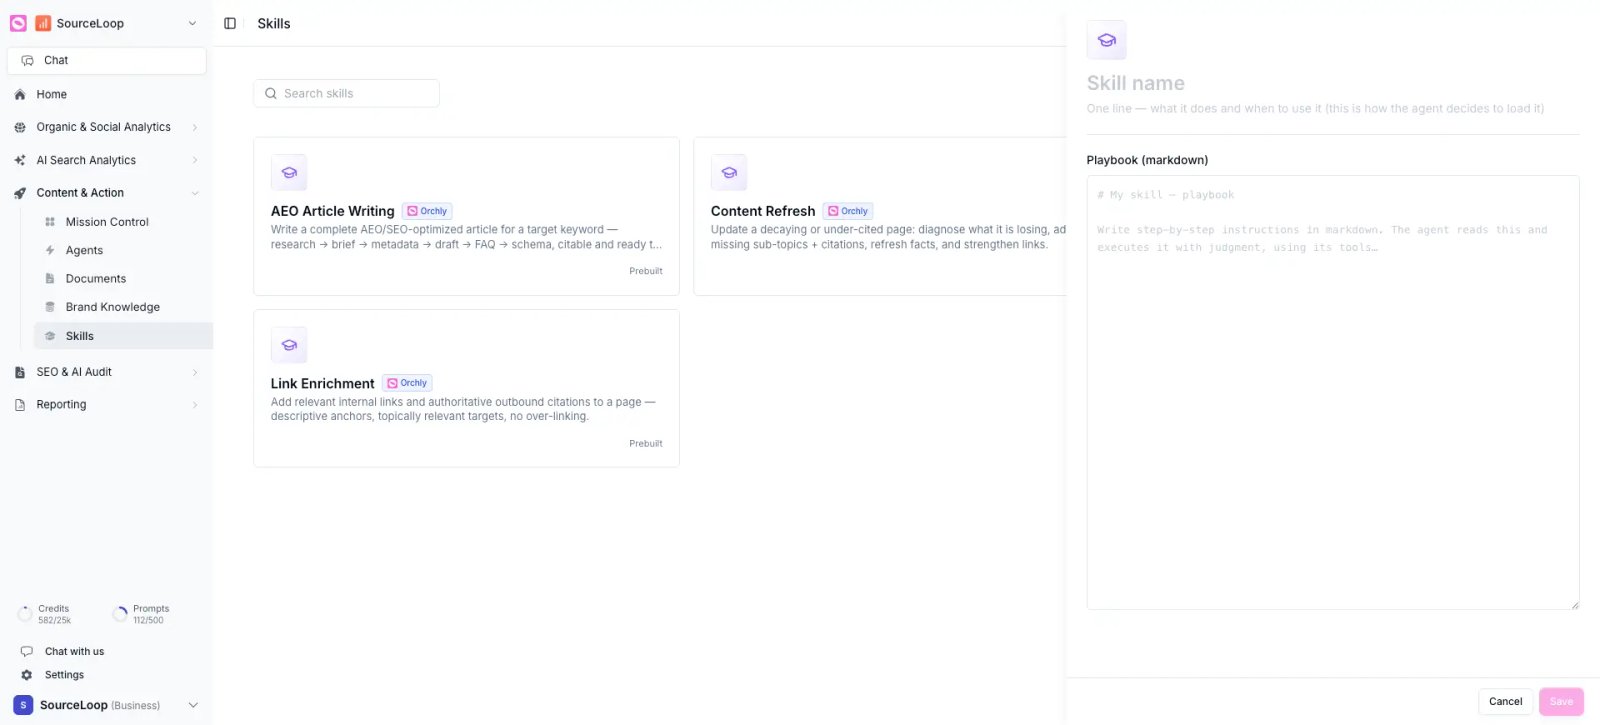Screen dimensions: 1600x725
Task: Click the Skills page title
Action: (274, 23)
